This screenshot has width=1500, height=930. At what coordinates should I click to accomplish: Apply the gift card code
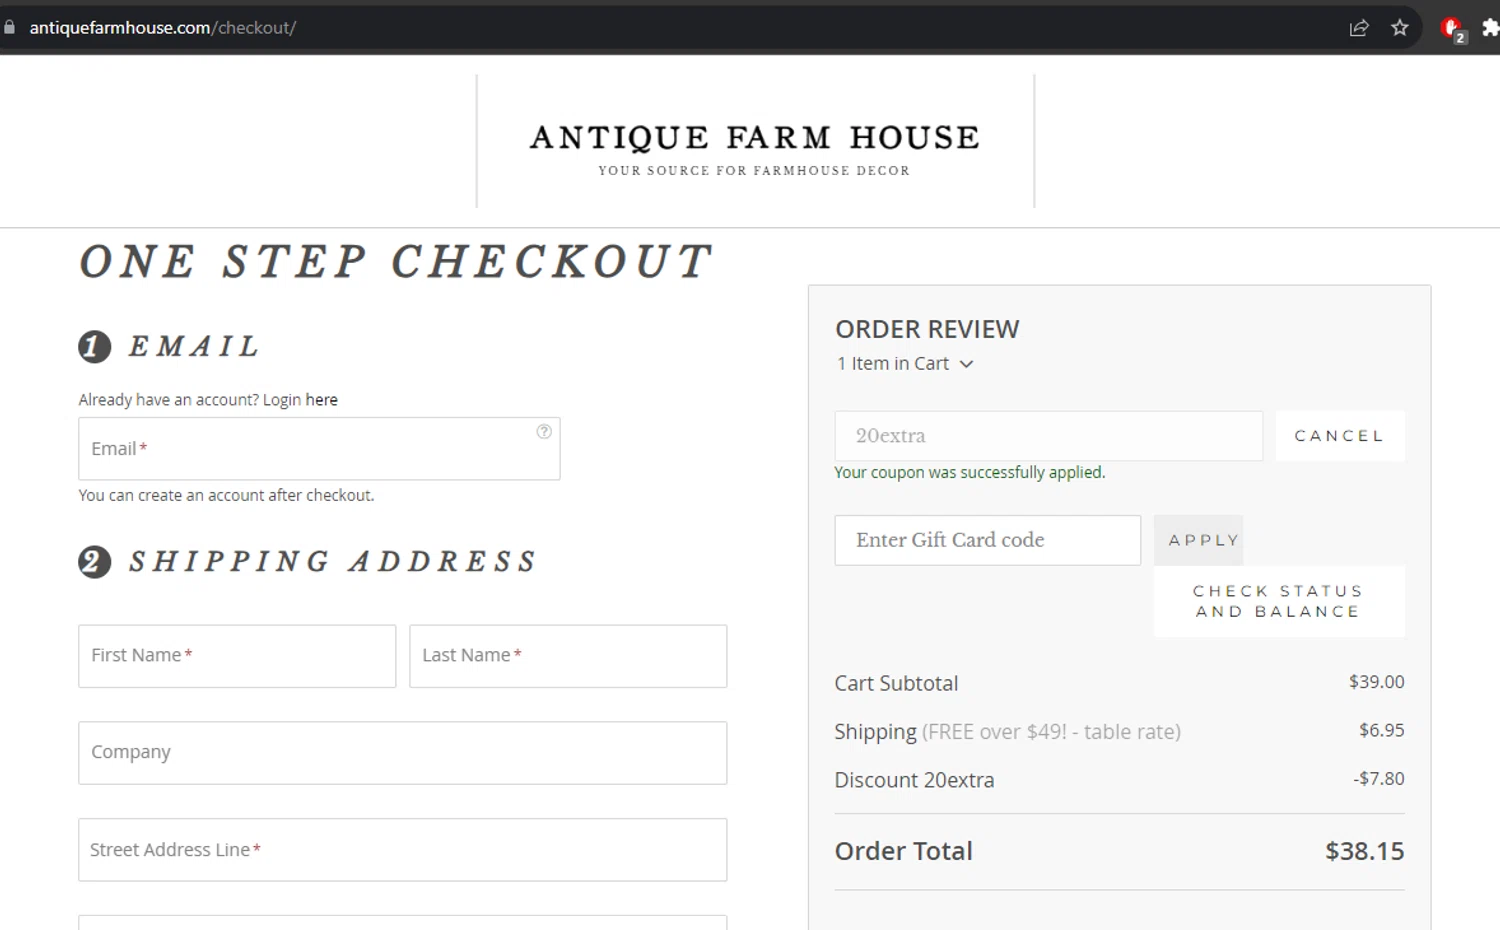[x=1199, y=540]
